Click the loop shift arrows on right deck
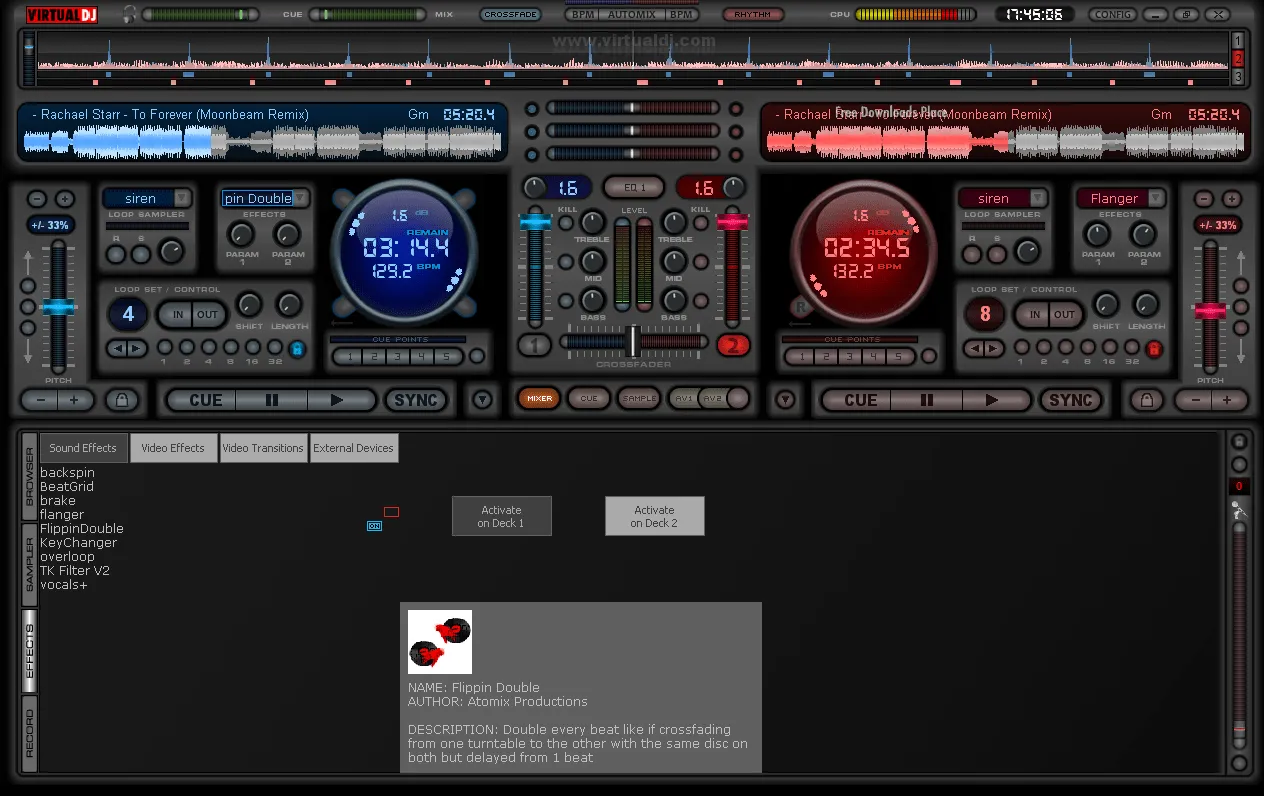The height and width of the screenshot is (796, 1264). [x=985, y=348]
